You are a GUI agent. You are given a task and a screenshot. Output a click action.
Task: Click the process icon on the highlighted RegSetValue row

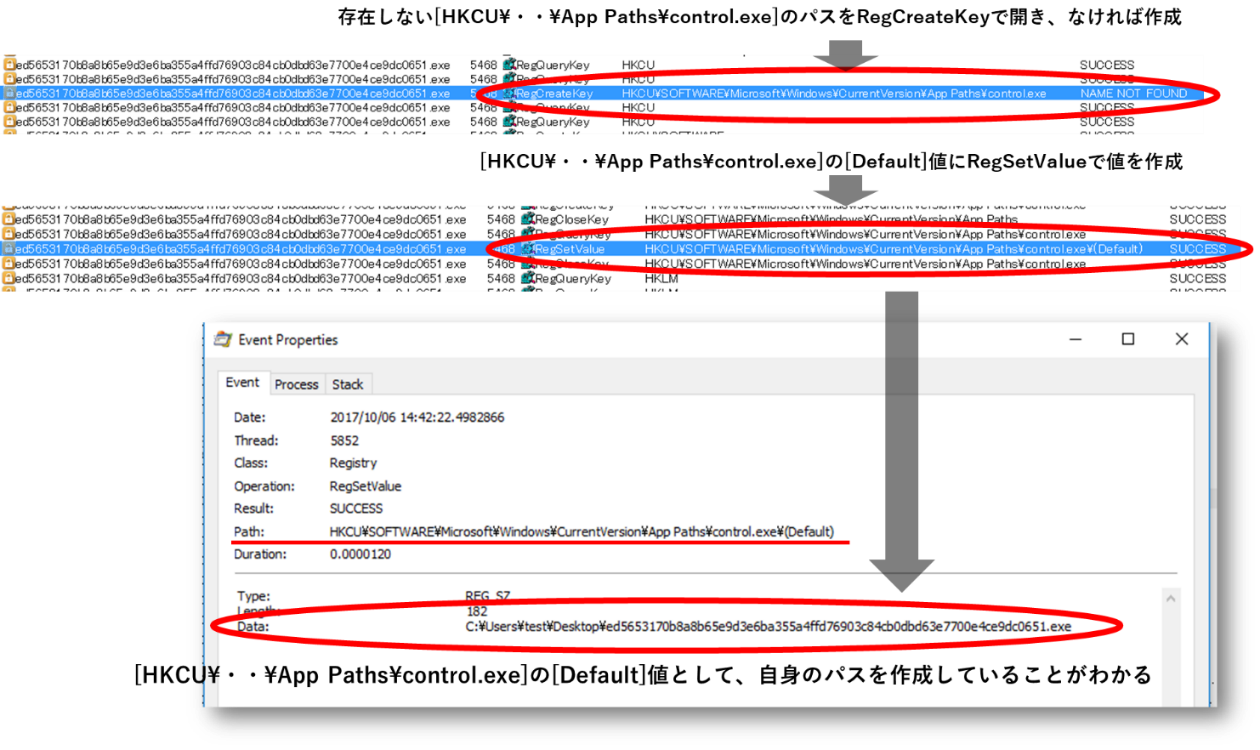pos(8,248)
